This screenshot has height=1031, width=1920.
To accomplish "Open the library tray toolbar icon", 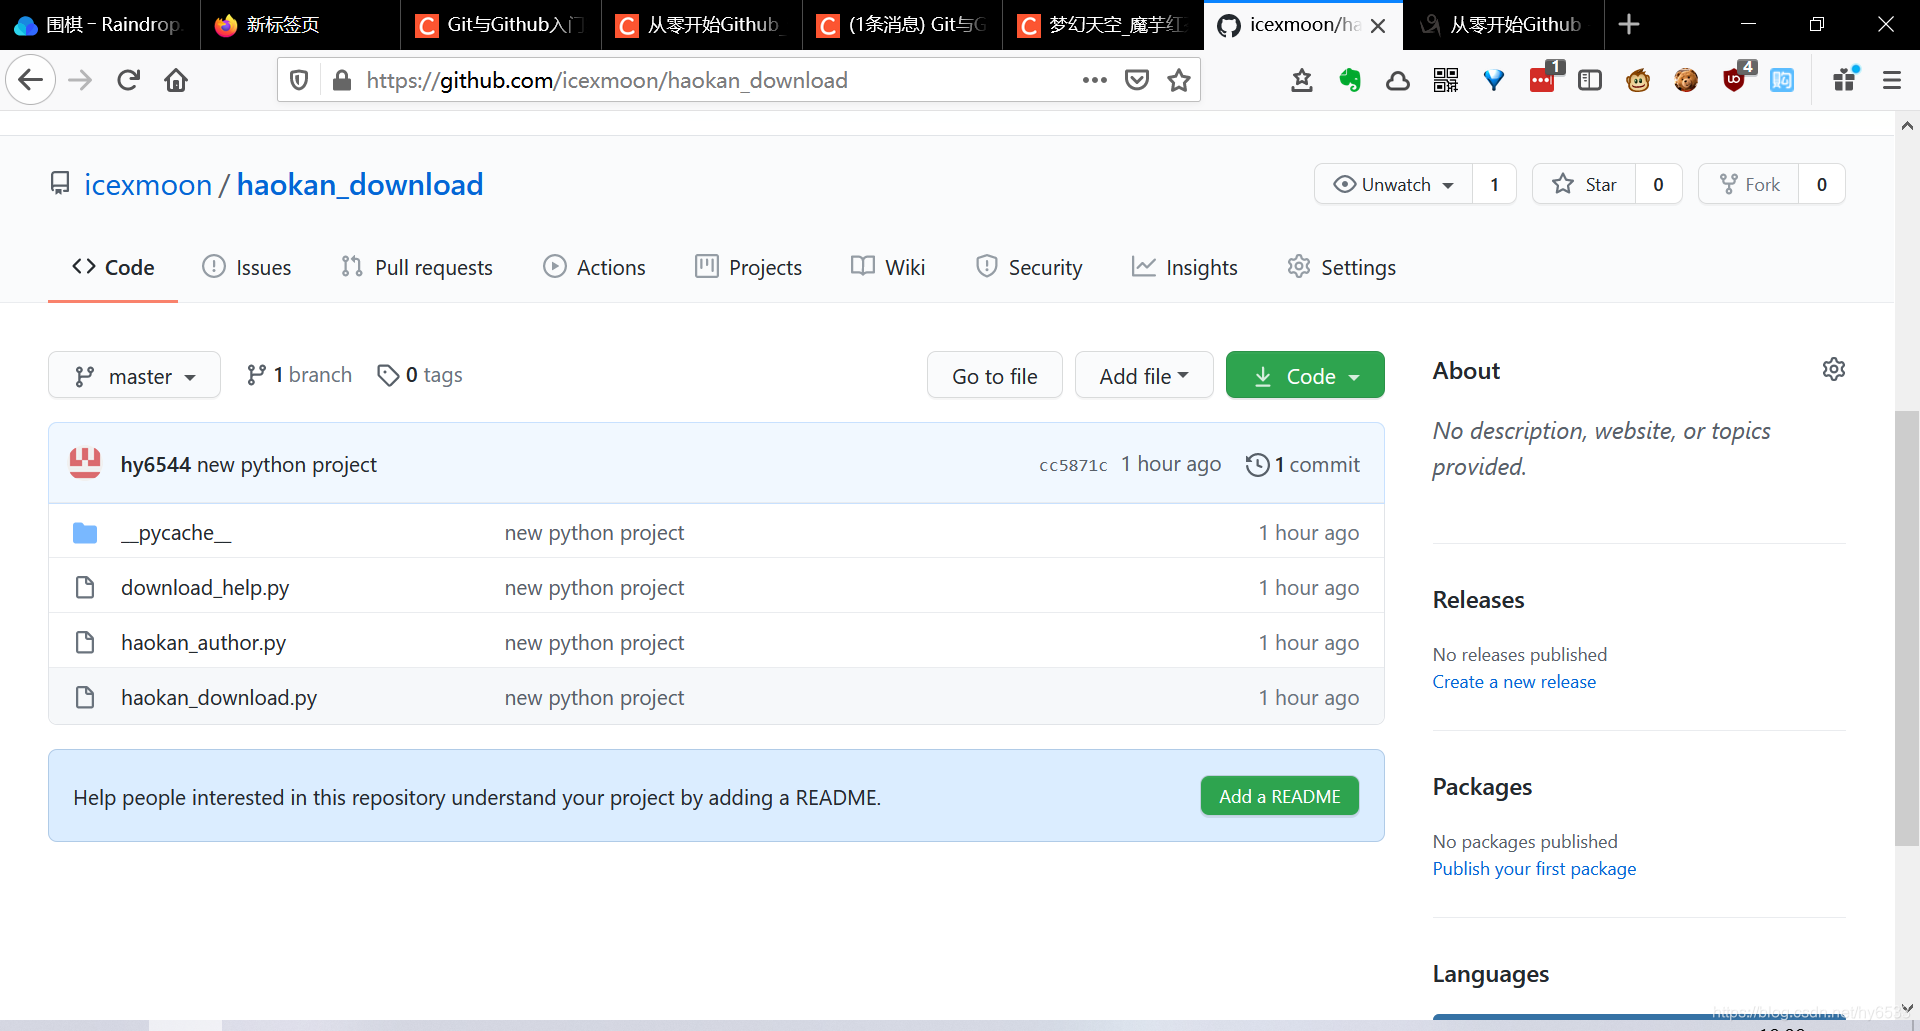I will click(x=1302, y=80).
